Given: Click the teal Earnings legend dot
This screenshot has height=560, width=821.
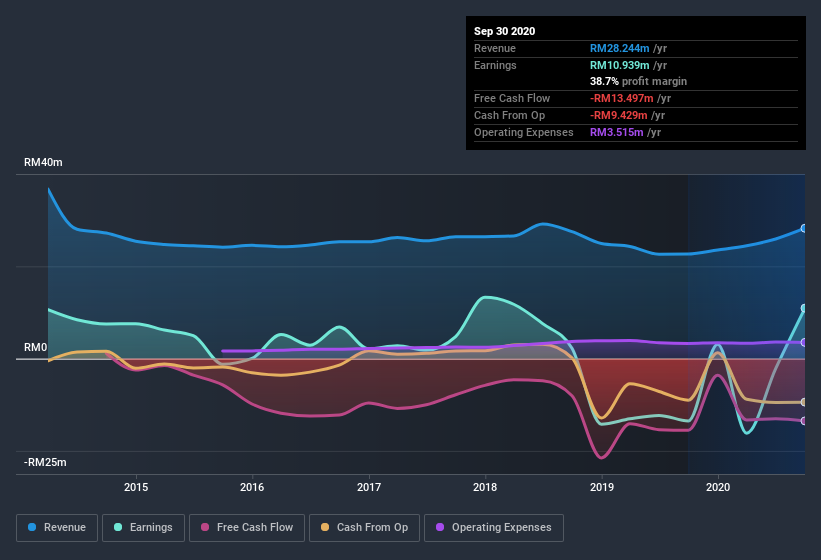Looking at the screenshot, I should [x=118, y=527].
